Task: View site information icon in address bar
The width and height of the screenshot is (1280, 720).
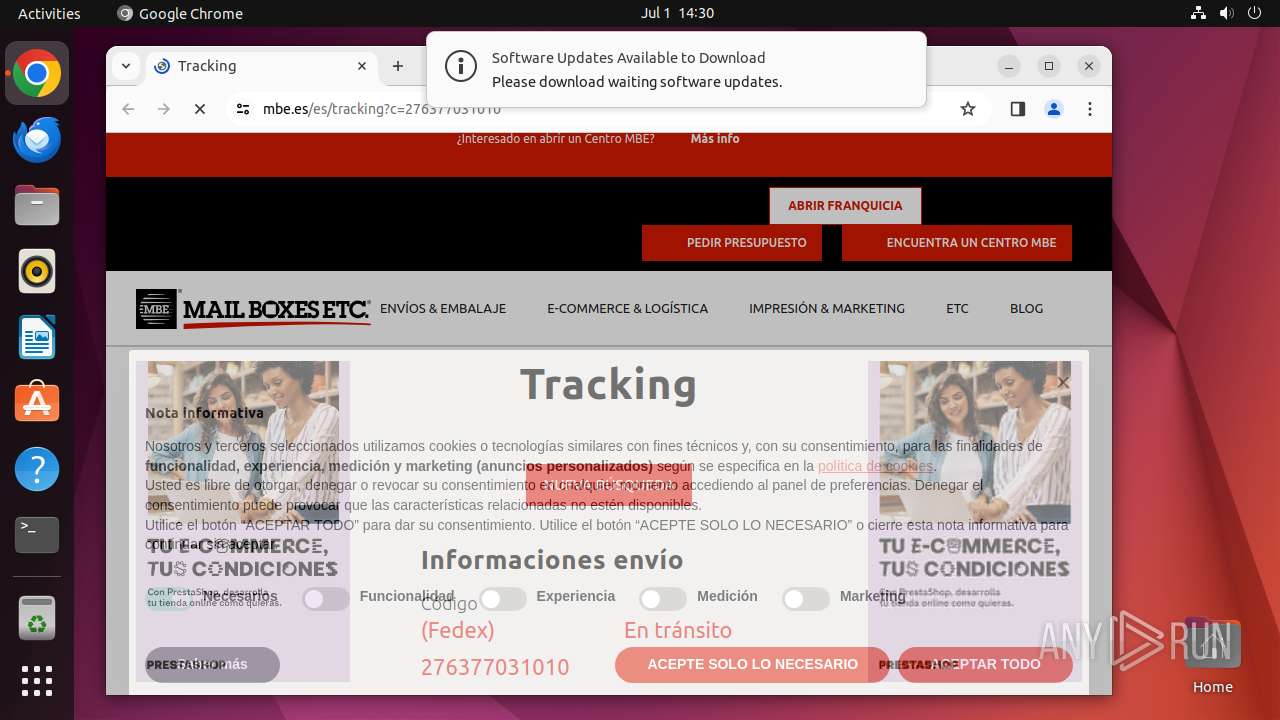Action: pos(243,109)
